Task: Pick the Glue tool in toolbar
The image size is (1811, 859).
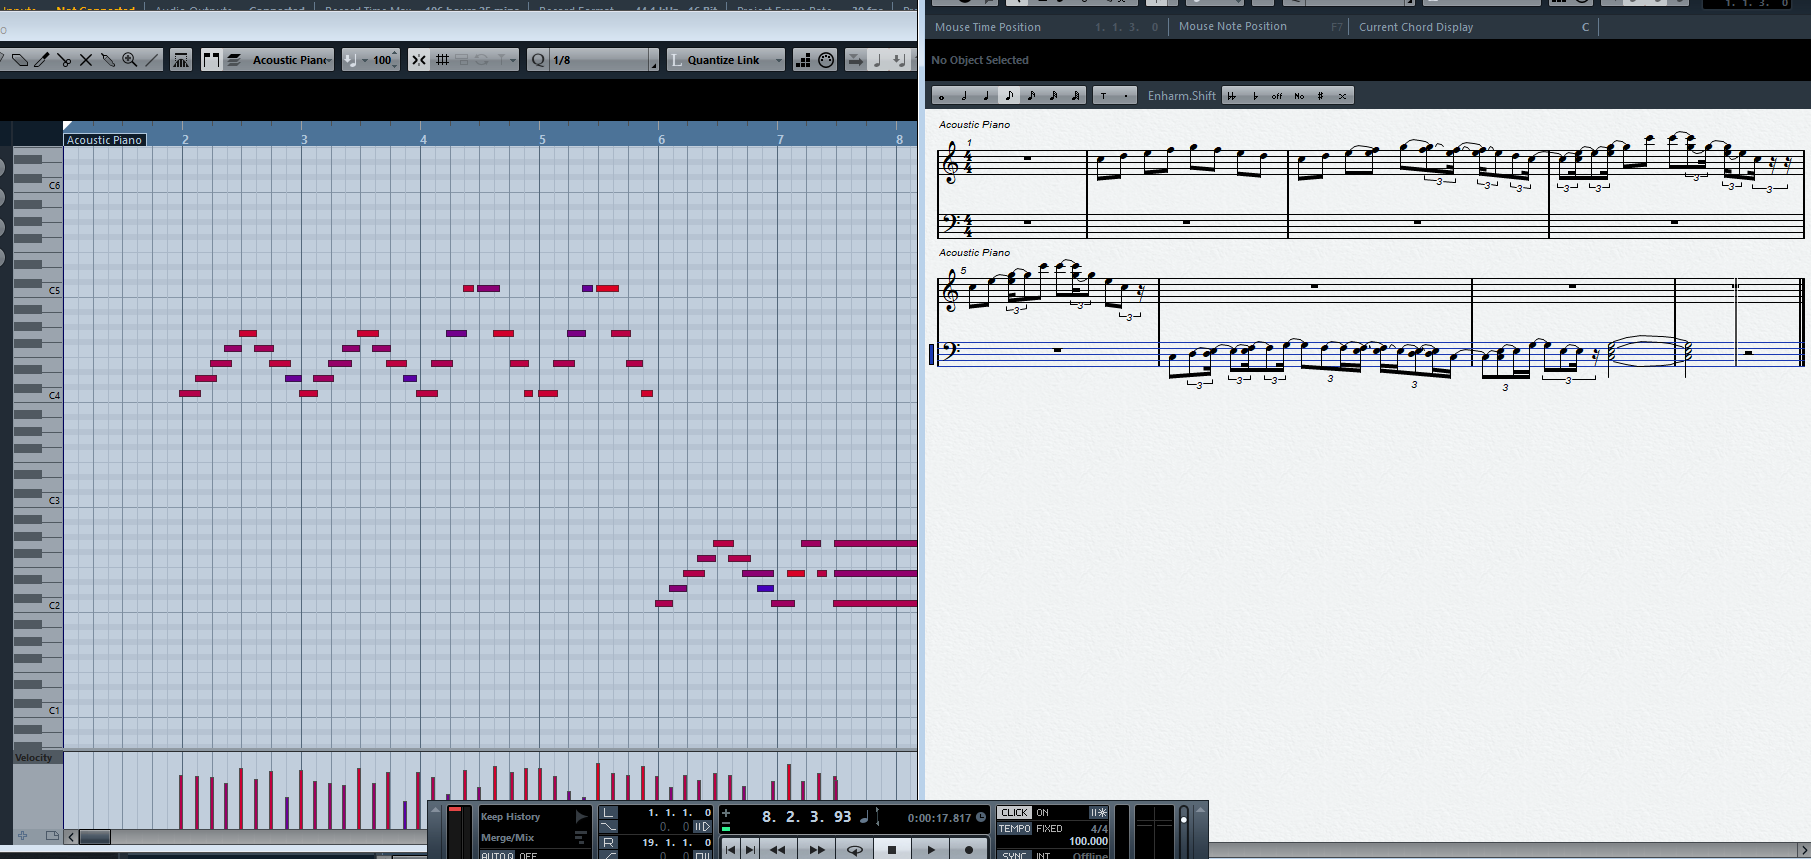Action: click(108, 60)
